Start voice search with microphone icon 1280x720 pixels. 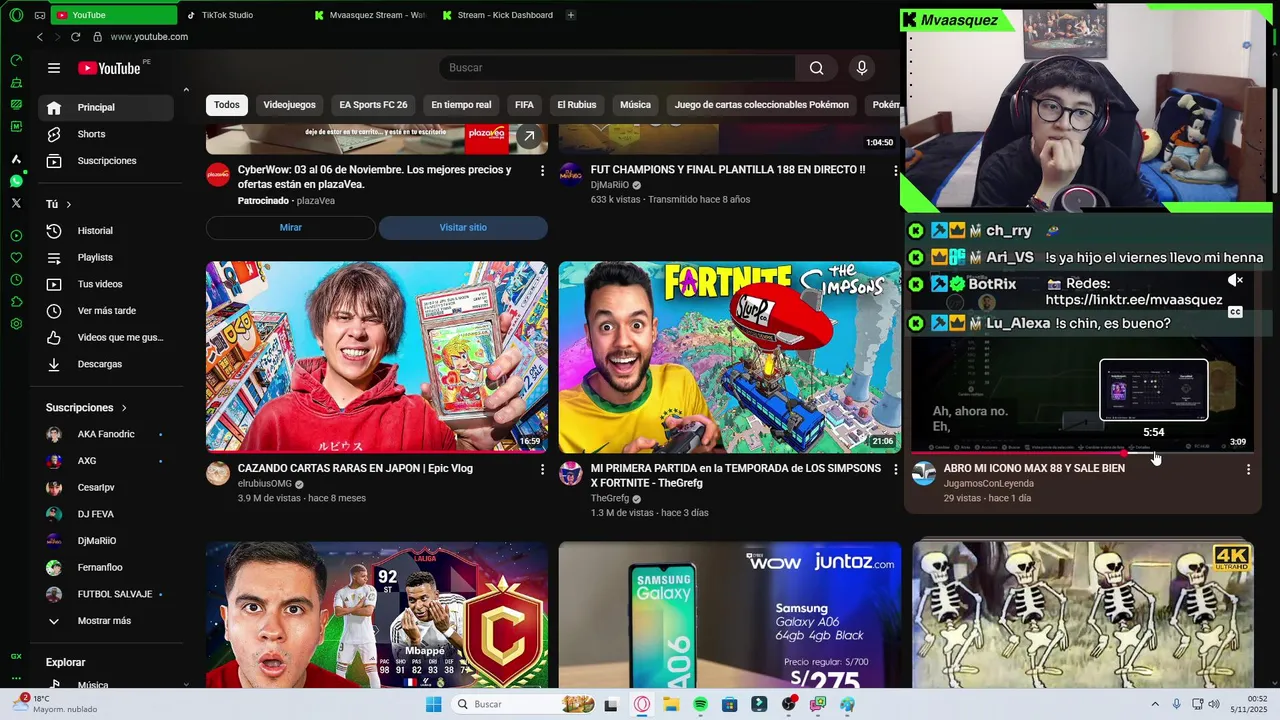click(x=862, y=68)
